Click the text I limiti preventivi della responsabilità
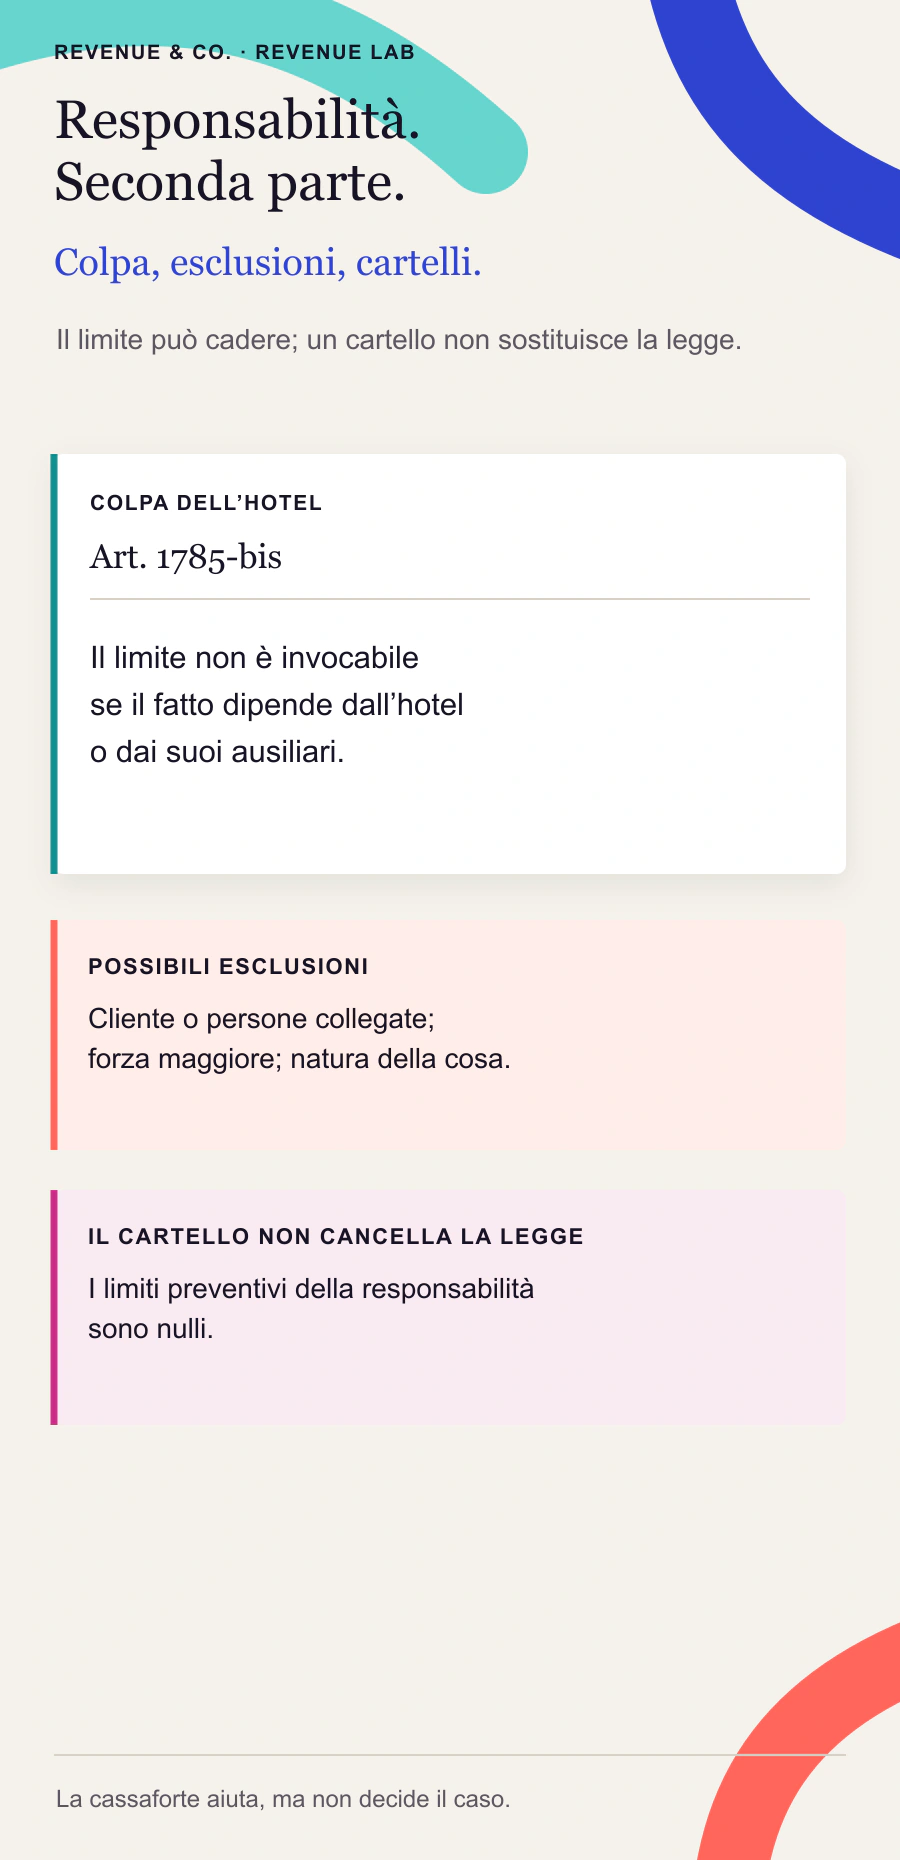The height and width of the screenshot is (1860, 900). 311,1289
